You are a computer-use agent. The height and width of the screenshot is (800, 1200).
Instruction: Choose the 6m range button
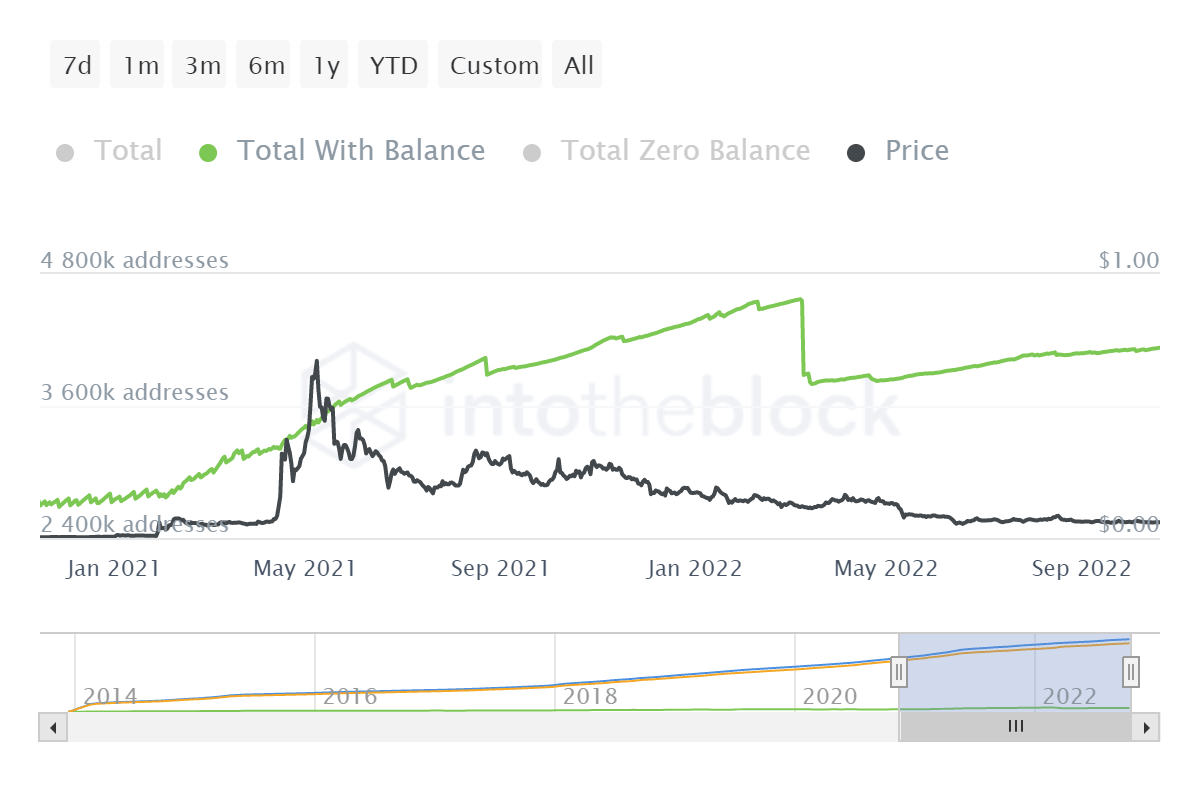pos(267,66)
